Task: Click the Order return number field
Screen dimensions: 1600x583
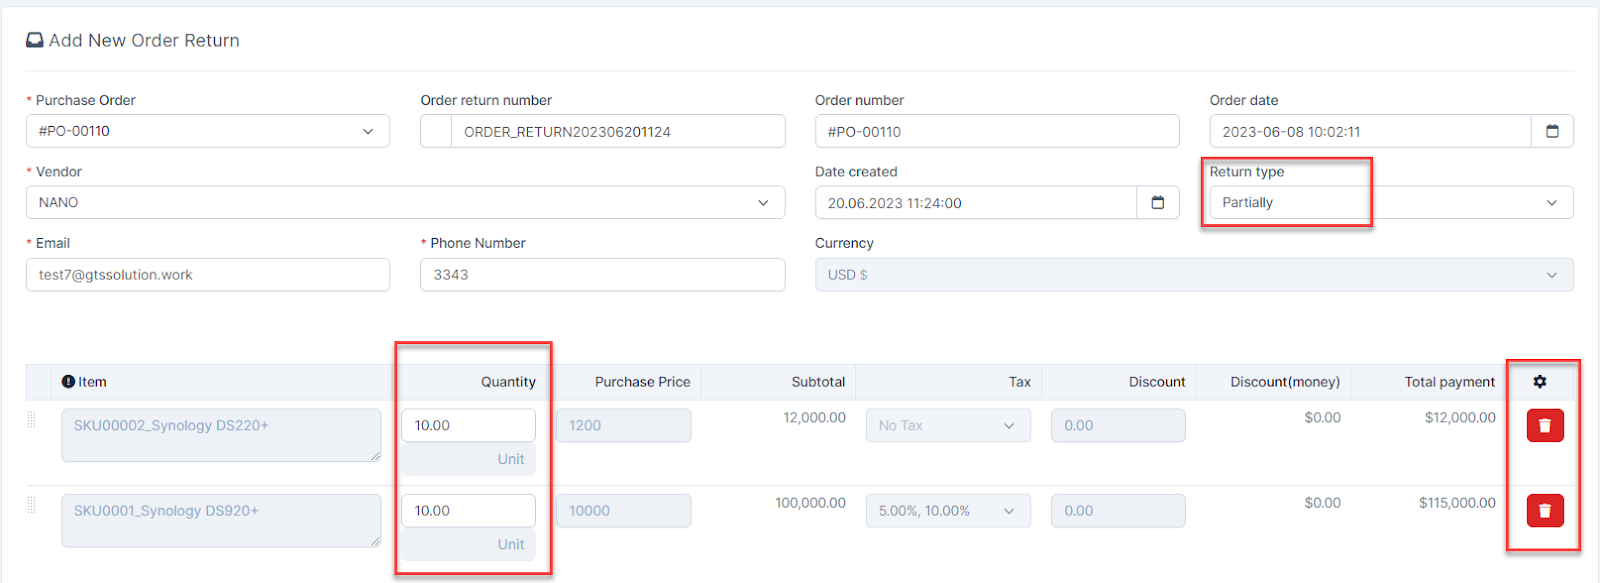Action: (616, 132)
